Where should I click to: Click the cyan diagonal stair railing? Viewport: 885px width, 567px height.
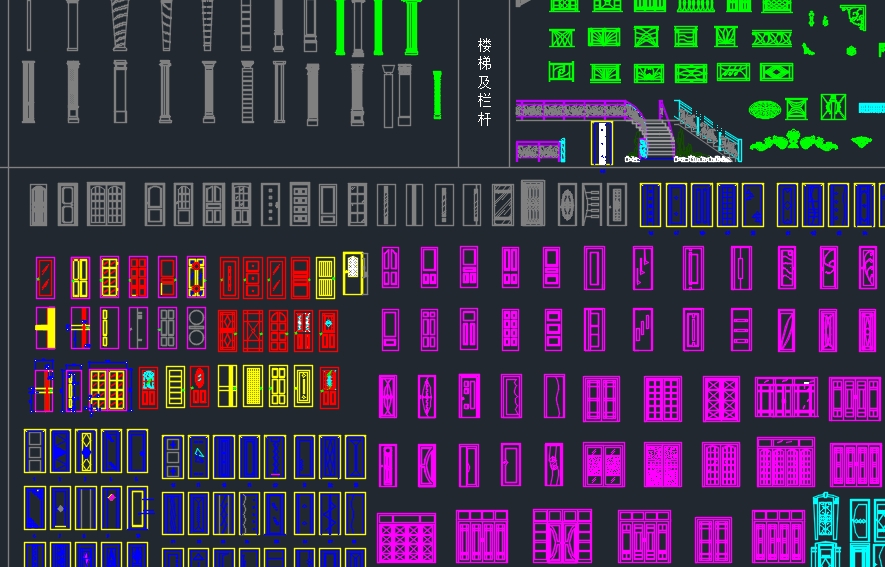(x=707, y=131)
